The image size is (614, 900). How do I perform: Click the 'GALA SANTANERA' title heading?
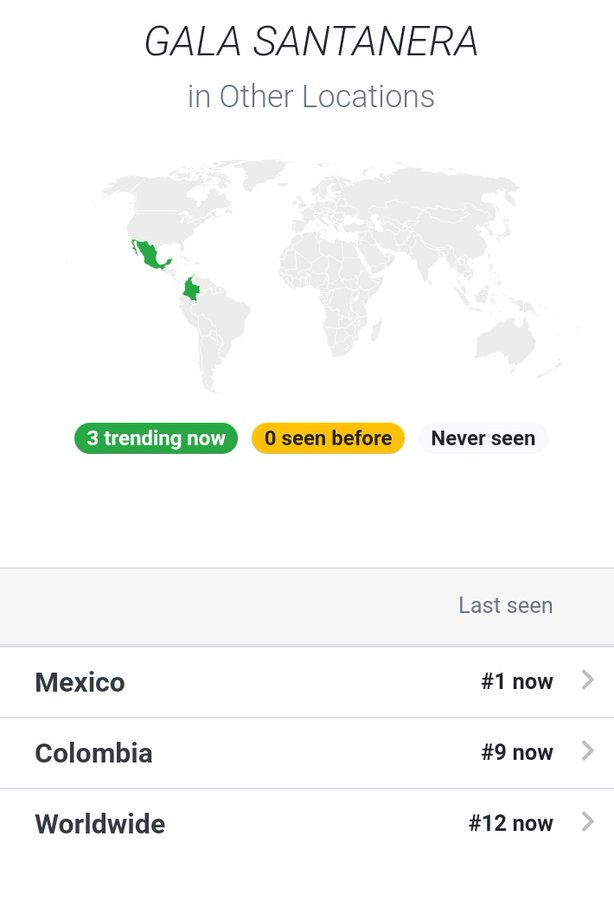(x=310, y=41)
